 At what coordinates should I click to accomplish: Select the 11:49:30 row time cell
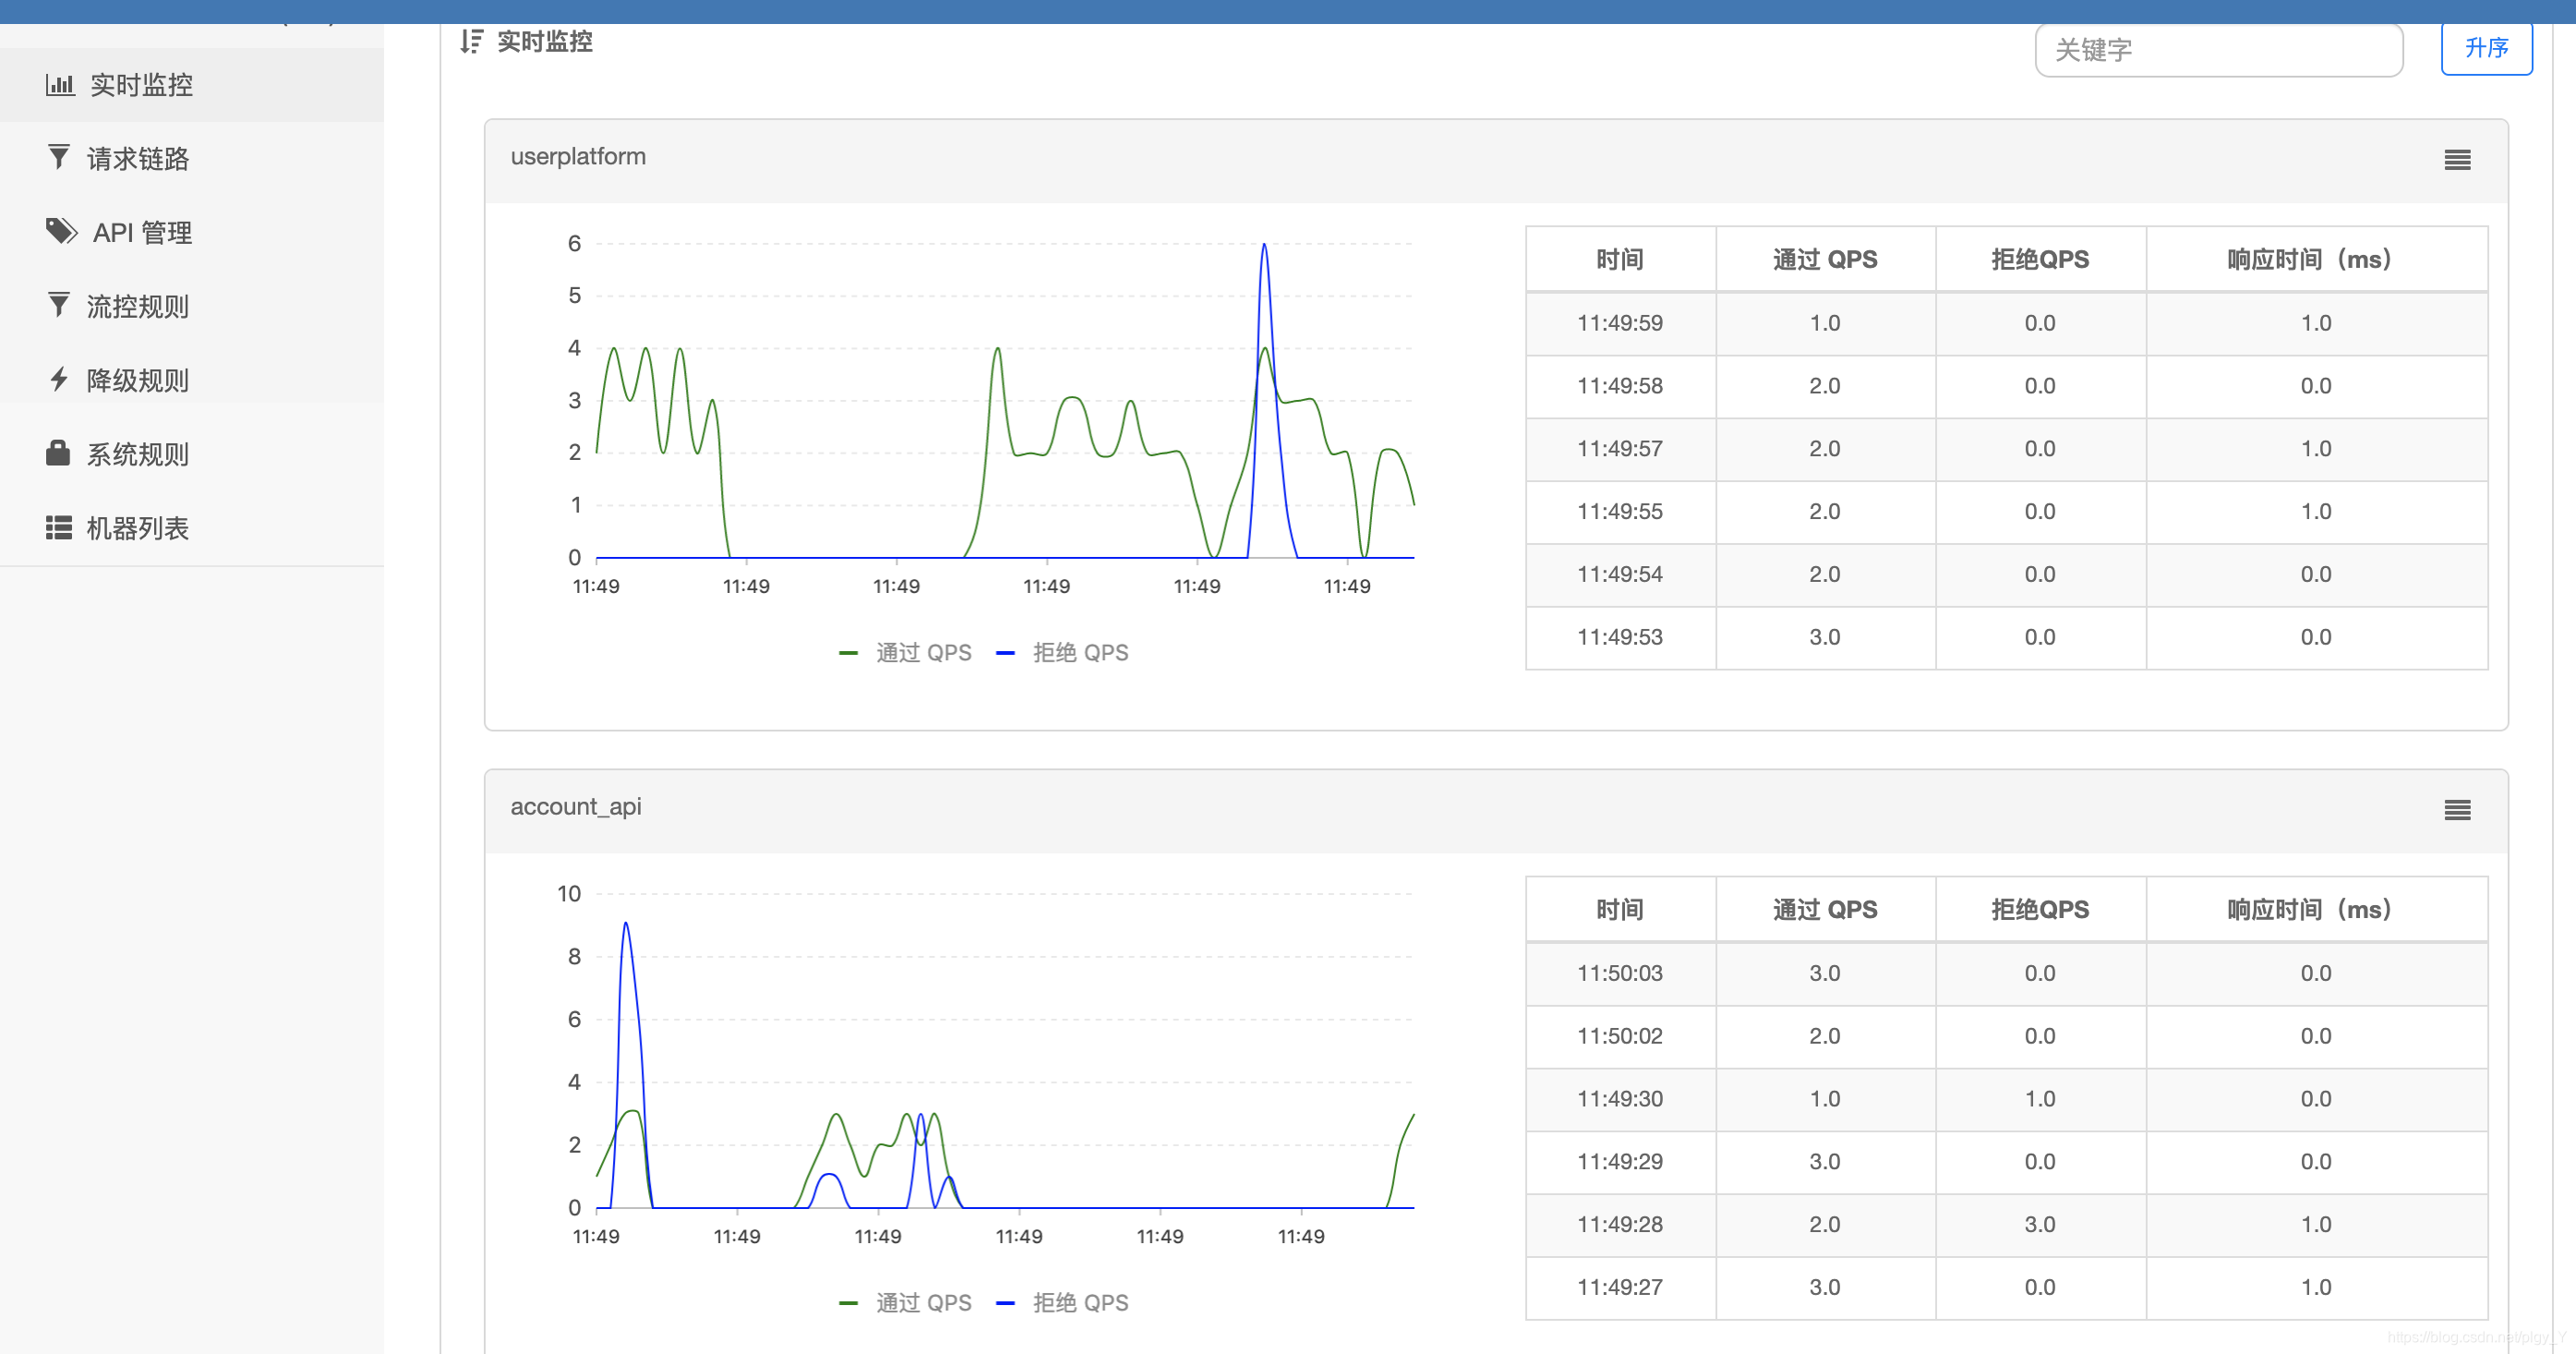pyautogui.click(x=1620, y=1099)
